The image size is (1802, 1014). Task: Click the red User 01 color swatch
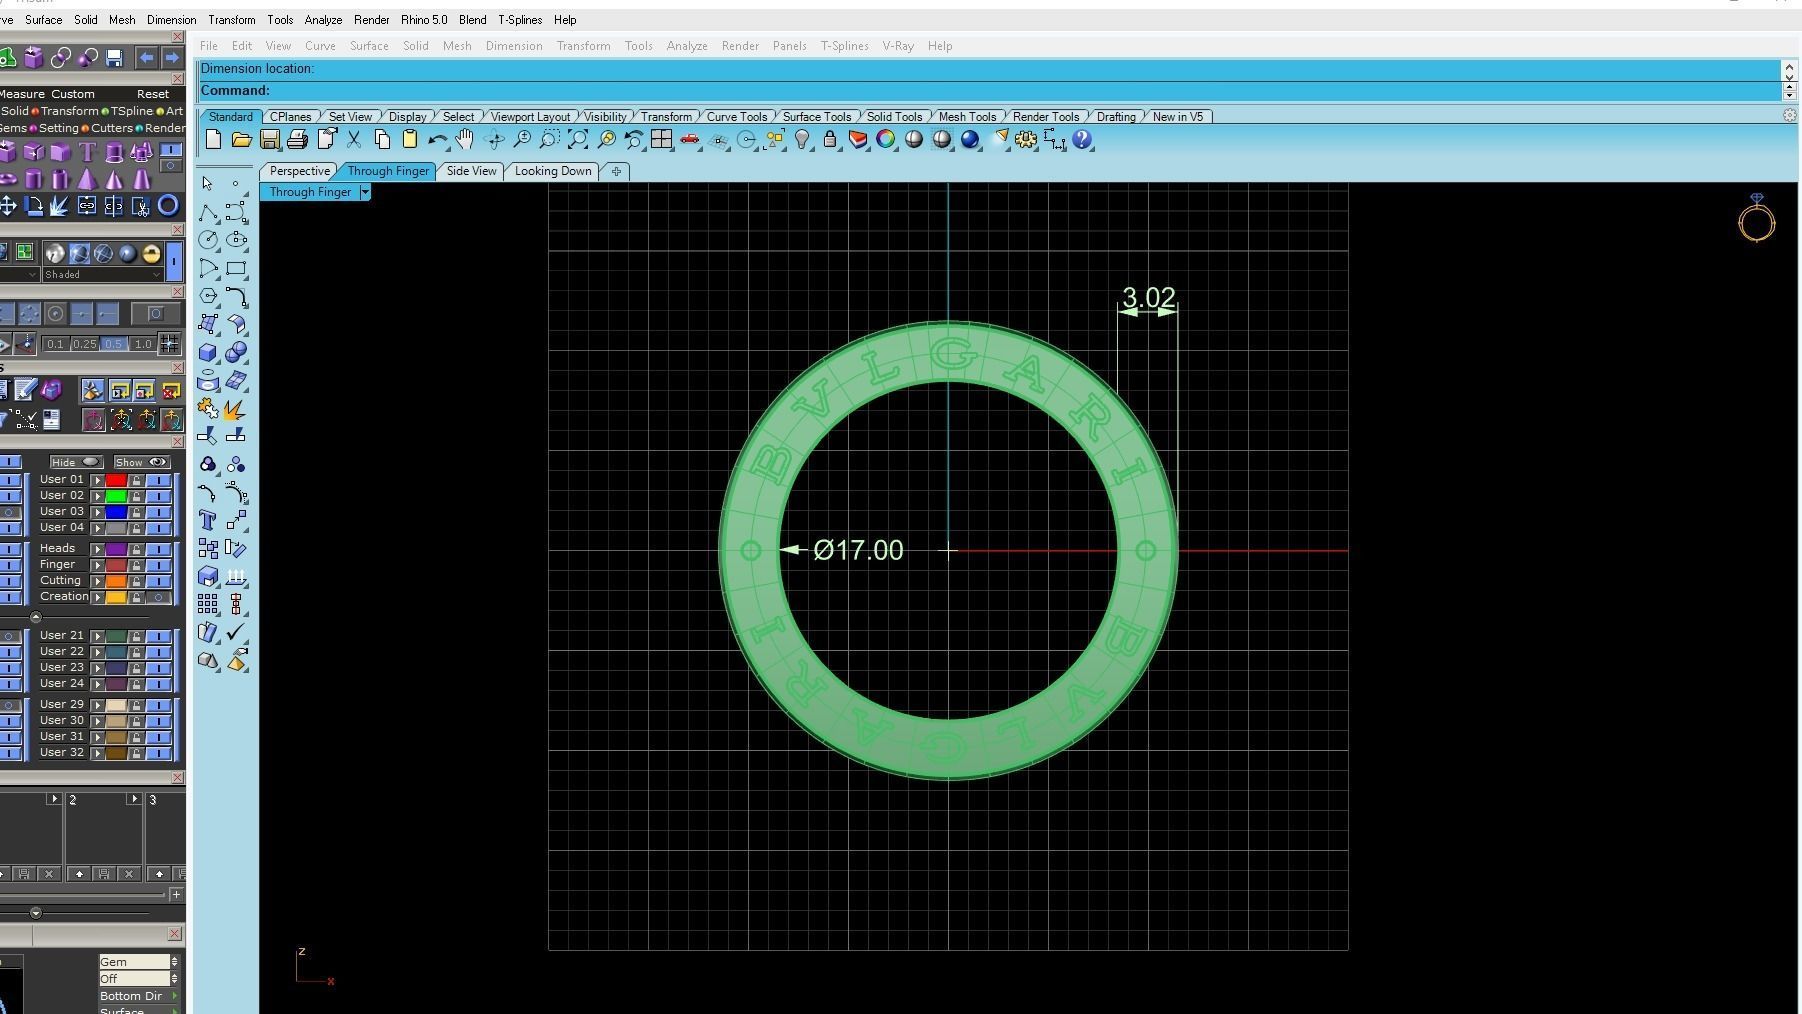click(x=117, y=480)
